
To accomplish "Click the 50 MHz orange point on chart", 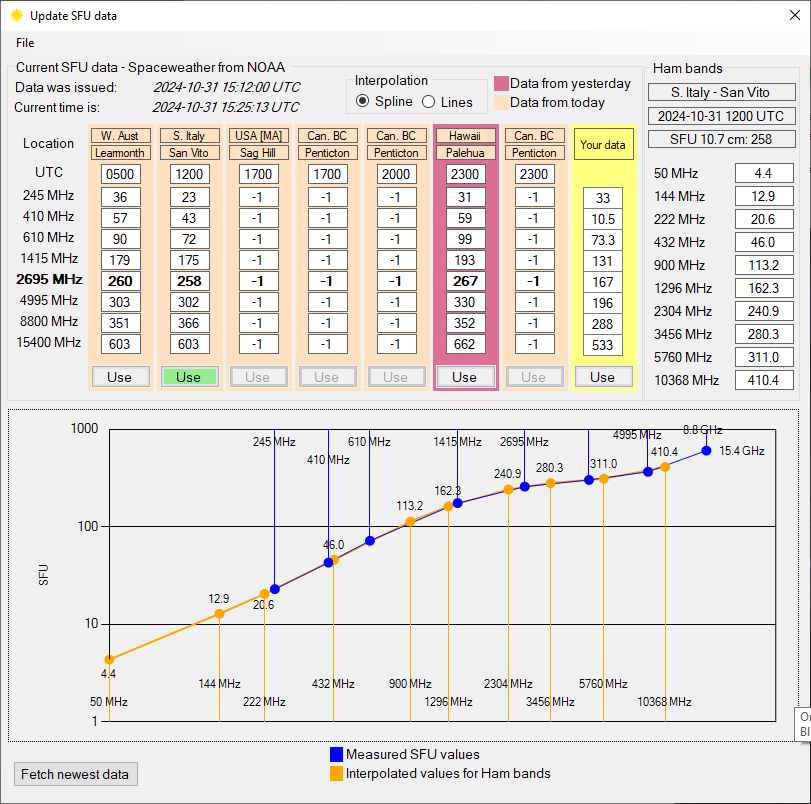I will 109,659.
